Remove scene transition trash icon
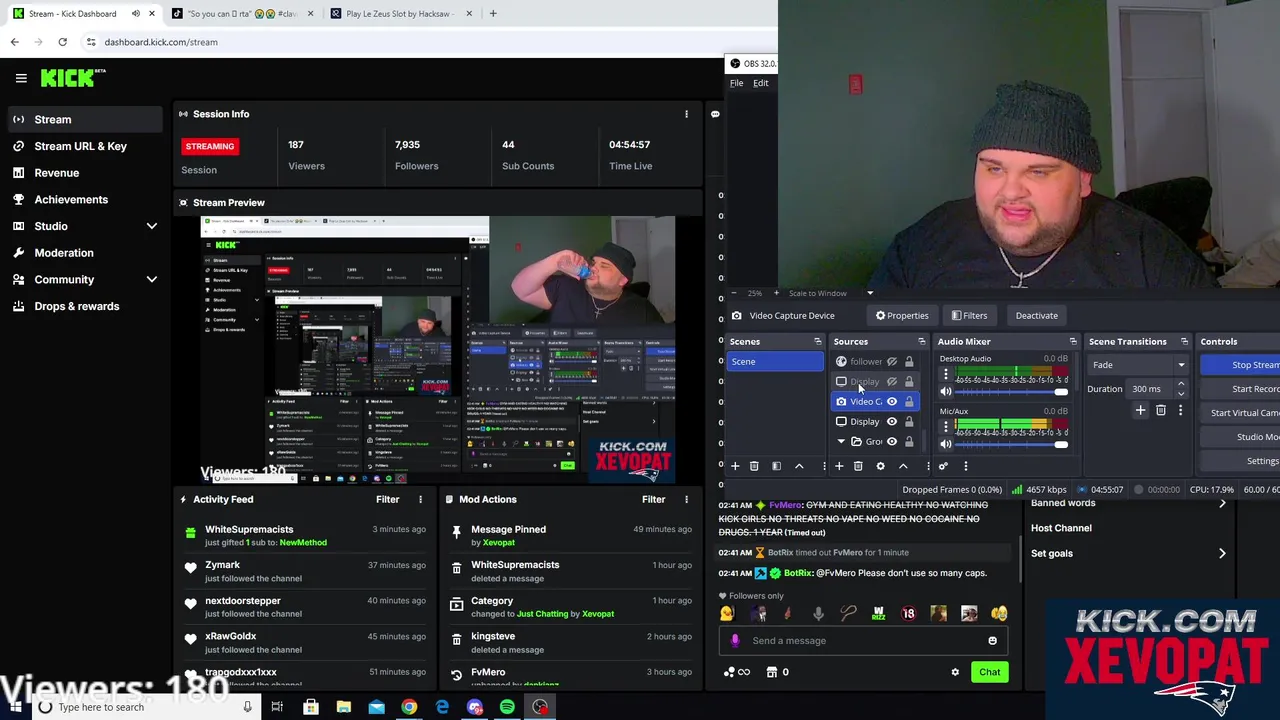The height and width of the screenshot is (720, 1280). click(x=1161, y=410)
